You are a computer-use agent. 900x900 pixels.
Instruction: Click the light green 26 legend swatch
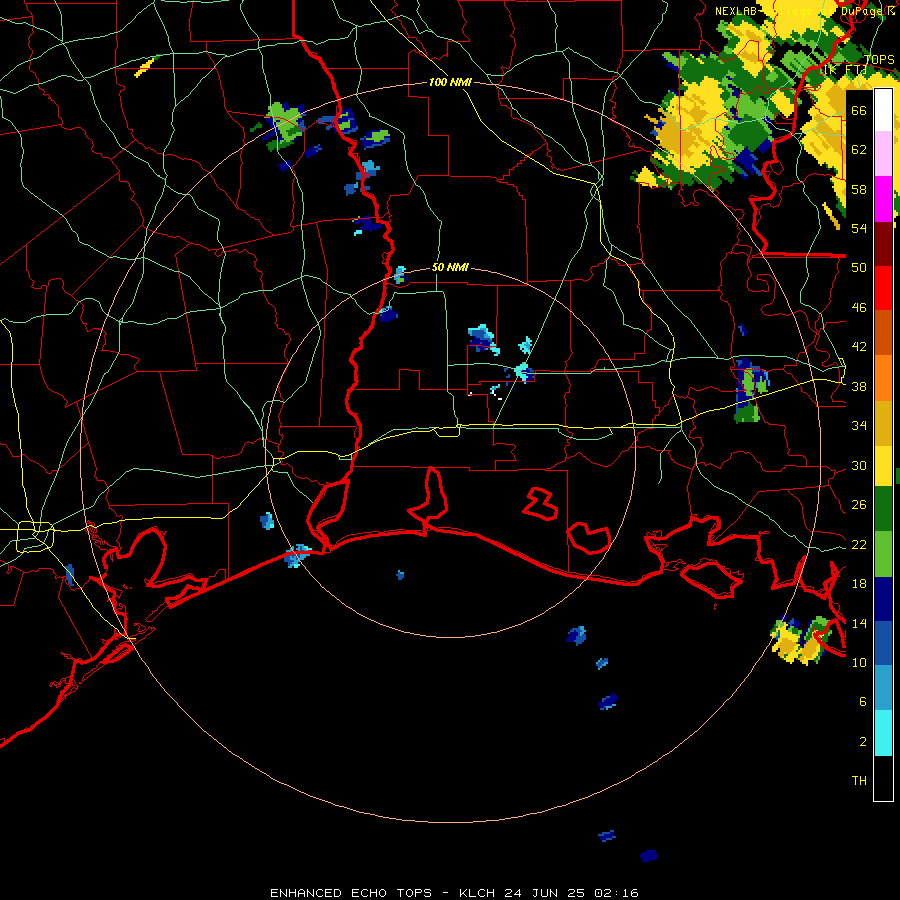(x=883, y=554)
